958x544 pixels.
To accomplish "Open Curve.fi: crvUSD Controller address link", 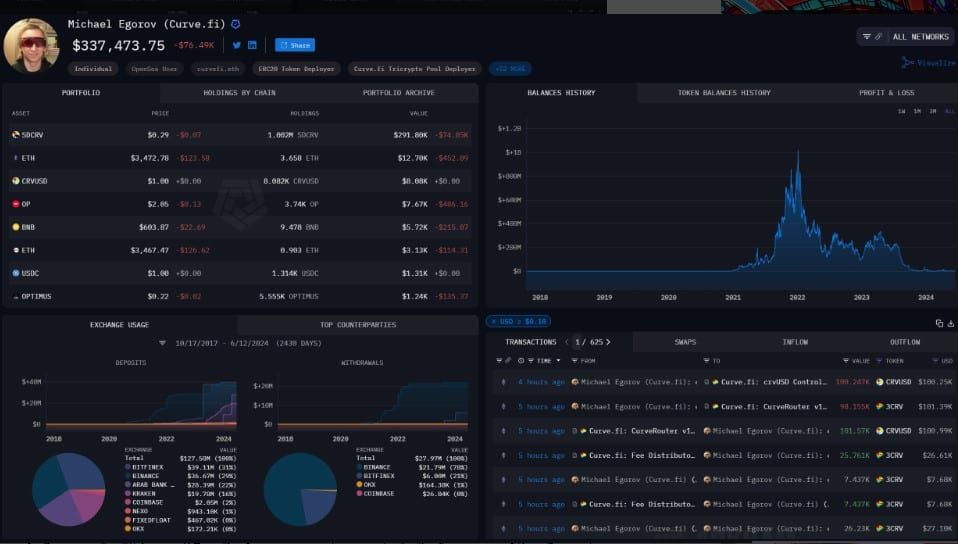I will [x=773, y=382].
